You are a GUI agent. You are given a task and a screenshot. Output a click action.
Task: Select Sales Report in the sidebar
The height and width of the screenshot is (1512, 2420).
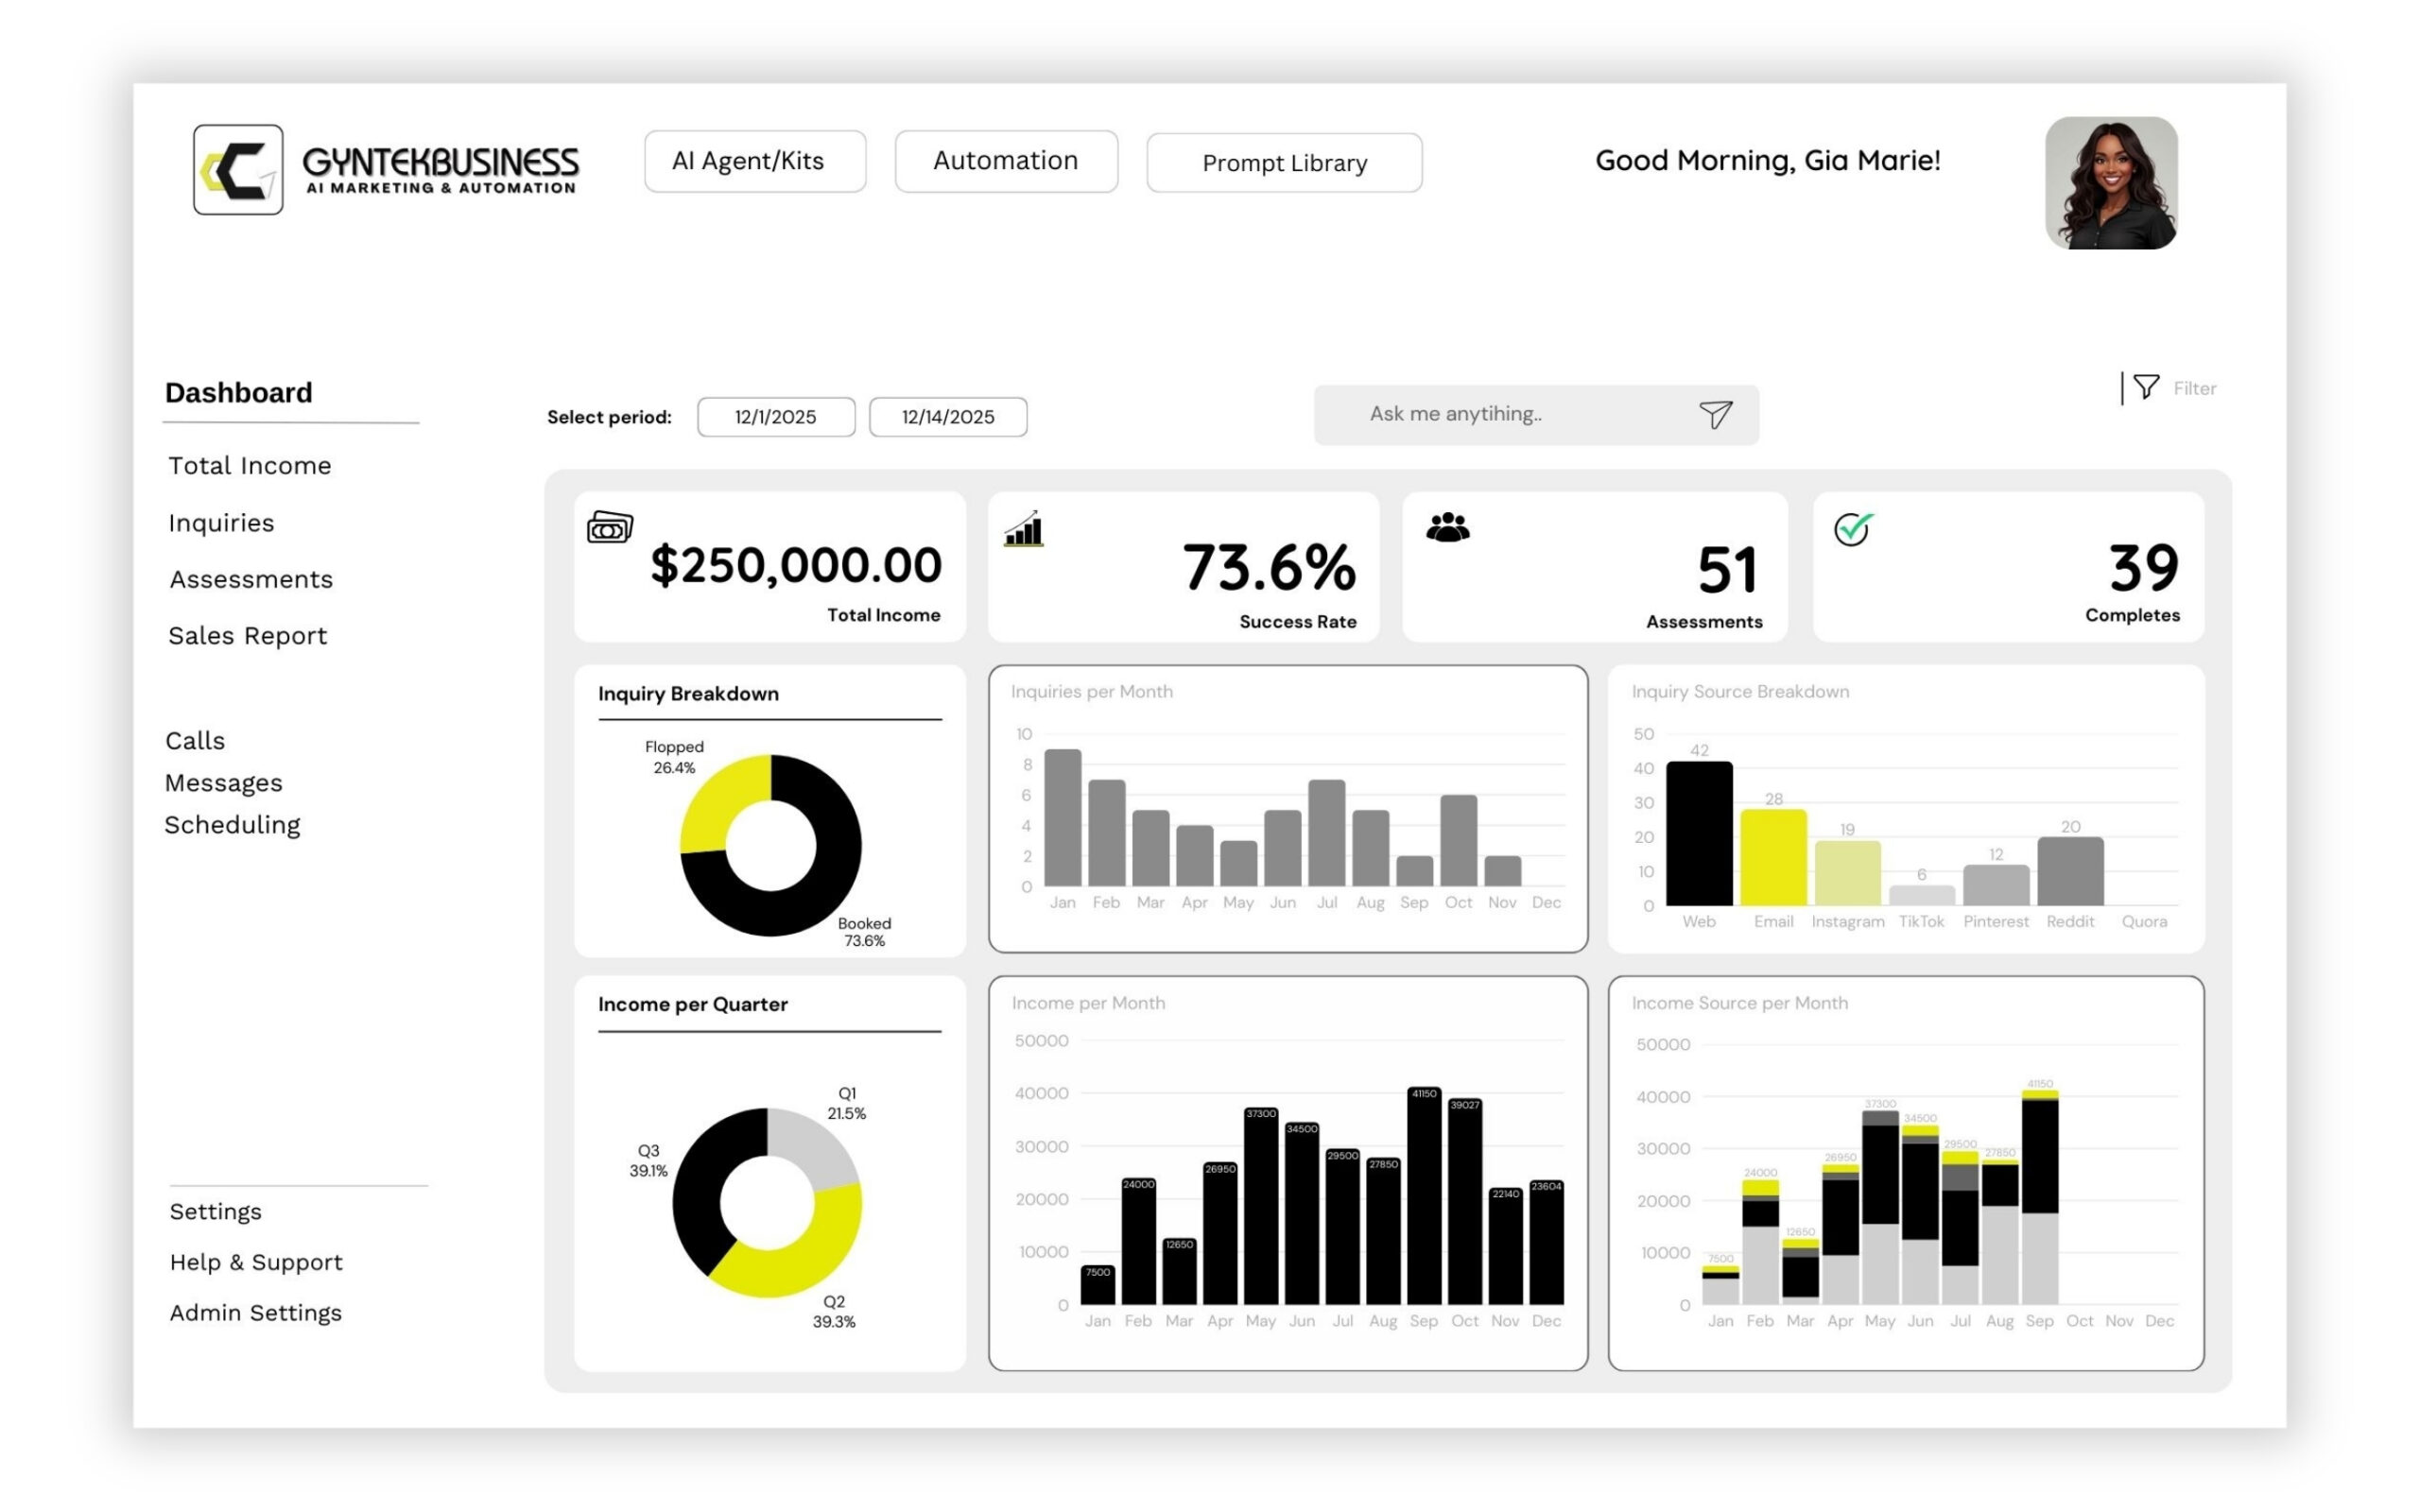(x=248, y=635)
